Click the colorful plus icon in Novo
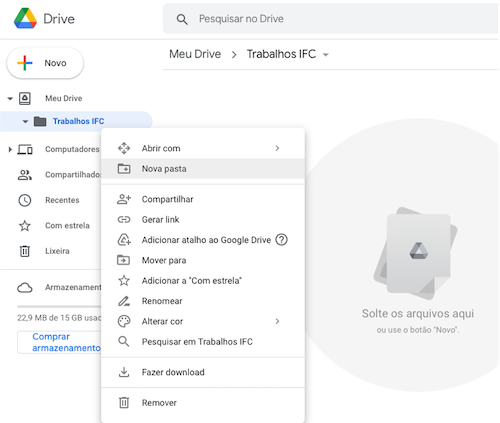Image resolution: width=500 pixels, height=423 pixels. point(25,63)
